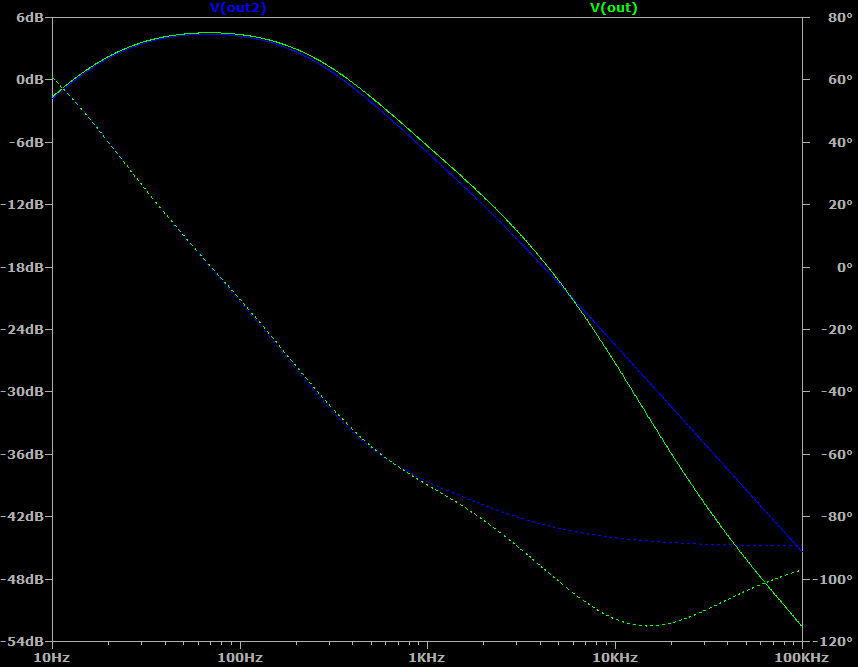Select the -100° phase axis label
The width and height of the screenshot is (858, 667).
coord(832,579)
